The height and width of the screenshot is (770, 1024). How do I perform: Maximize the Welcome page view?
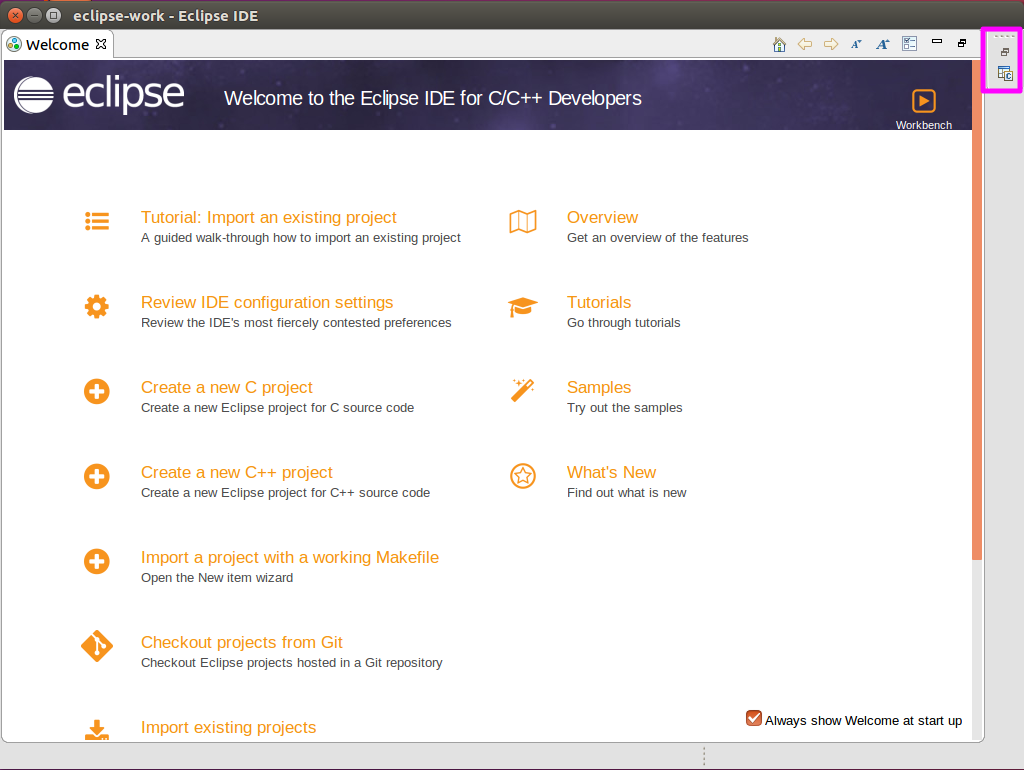coord(961,43)
